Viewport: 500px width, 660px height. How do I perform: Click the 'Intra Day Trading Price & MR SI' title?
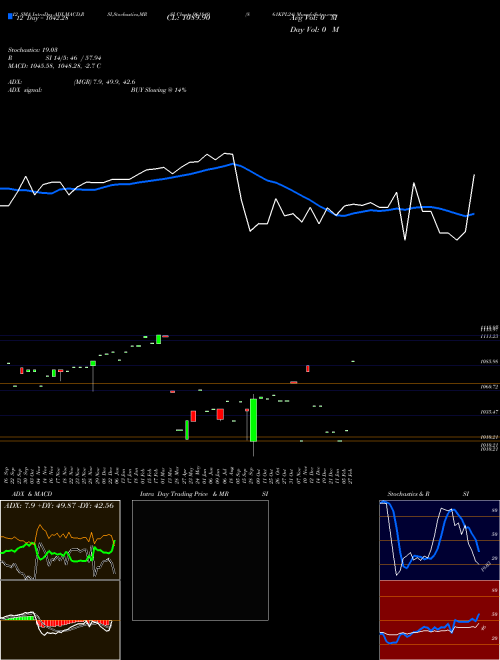coord(204,494)
